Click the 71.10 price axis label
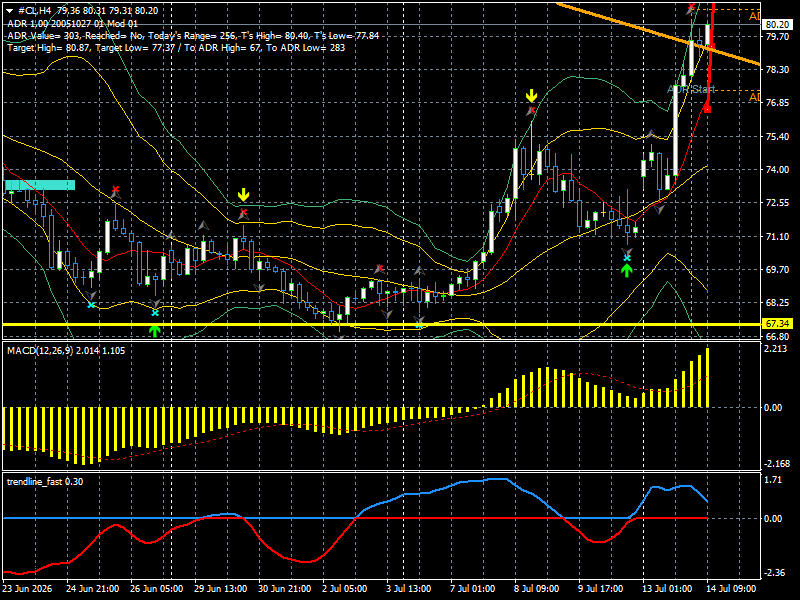800x600 pixels. click(777, 237)
